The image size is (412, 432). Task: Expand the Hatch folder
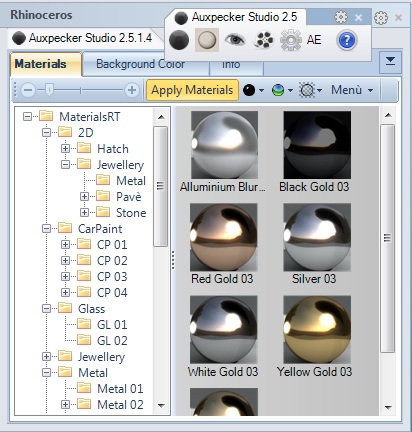pyautogui.click(x=65, y=149)
